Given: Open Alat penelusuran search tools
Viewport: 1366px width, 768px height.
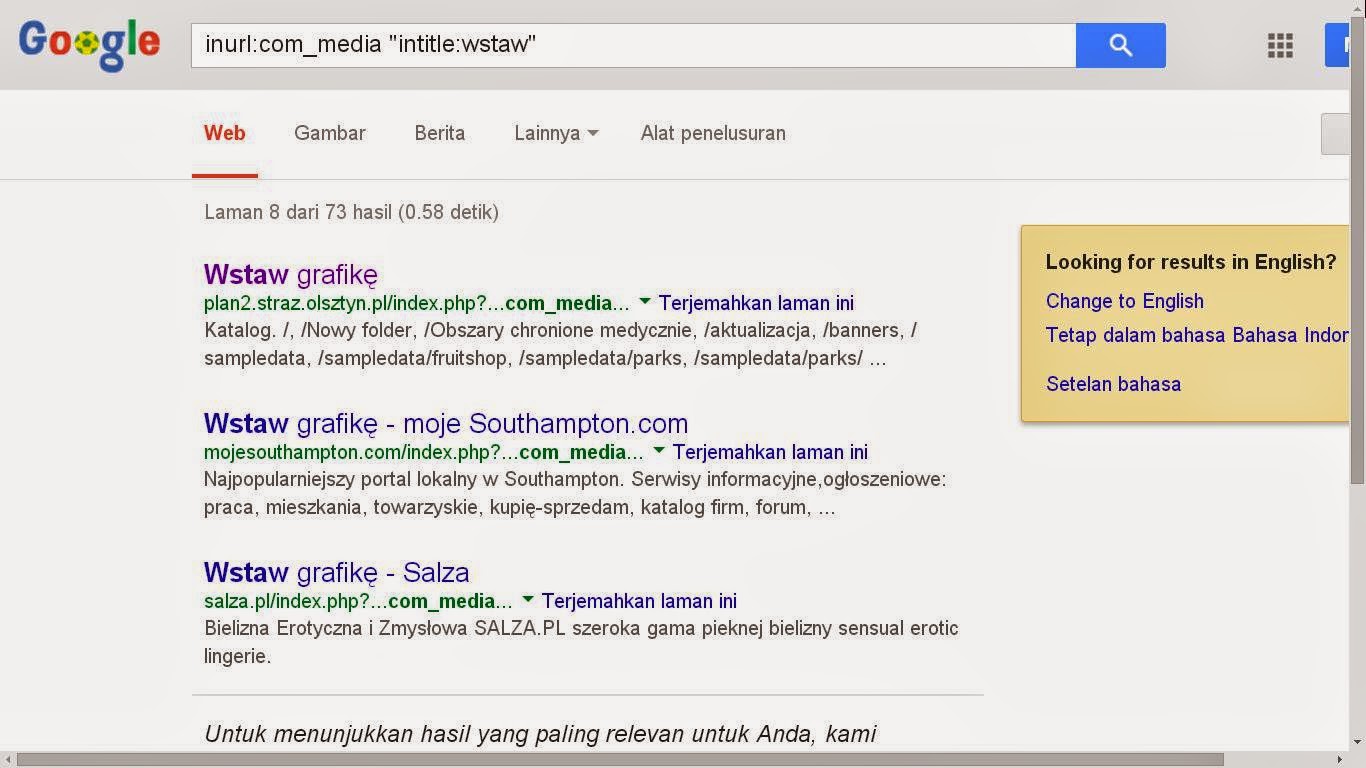Looking at the screenshot, I should tap(713, 133).
